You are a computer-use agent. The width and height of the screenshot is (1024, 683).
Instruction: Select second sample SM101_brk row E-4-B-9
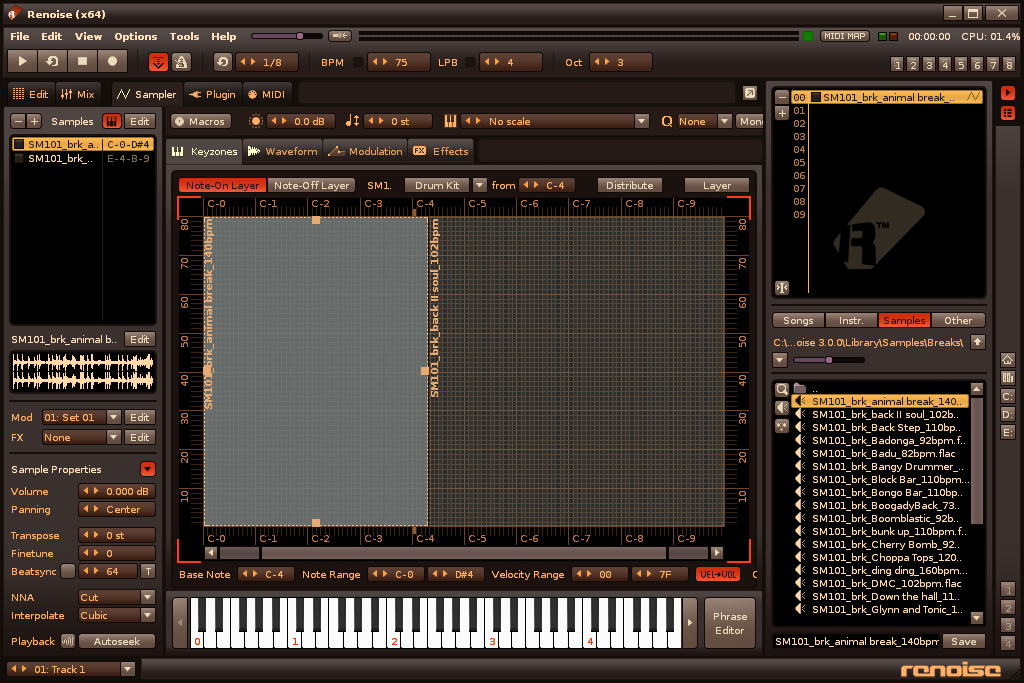click(x=82, y=158)
